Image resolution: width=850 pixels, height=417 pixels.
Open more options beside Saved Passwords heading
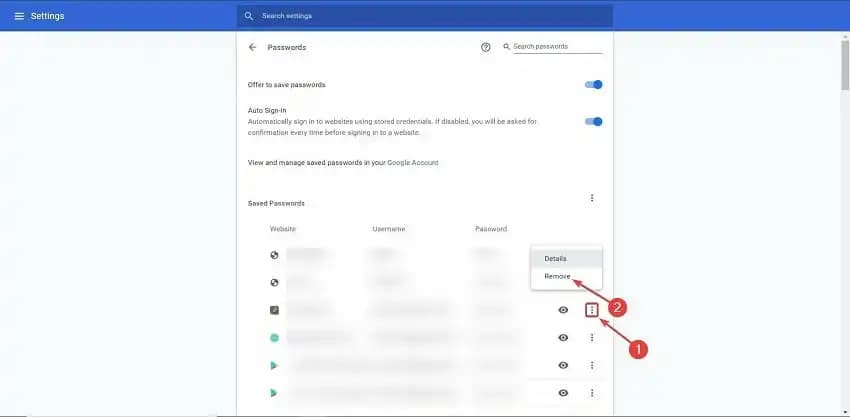592,198
